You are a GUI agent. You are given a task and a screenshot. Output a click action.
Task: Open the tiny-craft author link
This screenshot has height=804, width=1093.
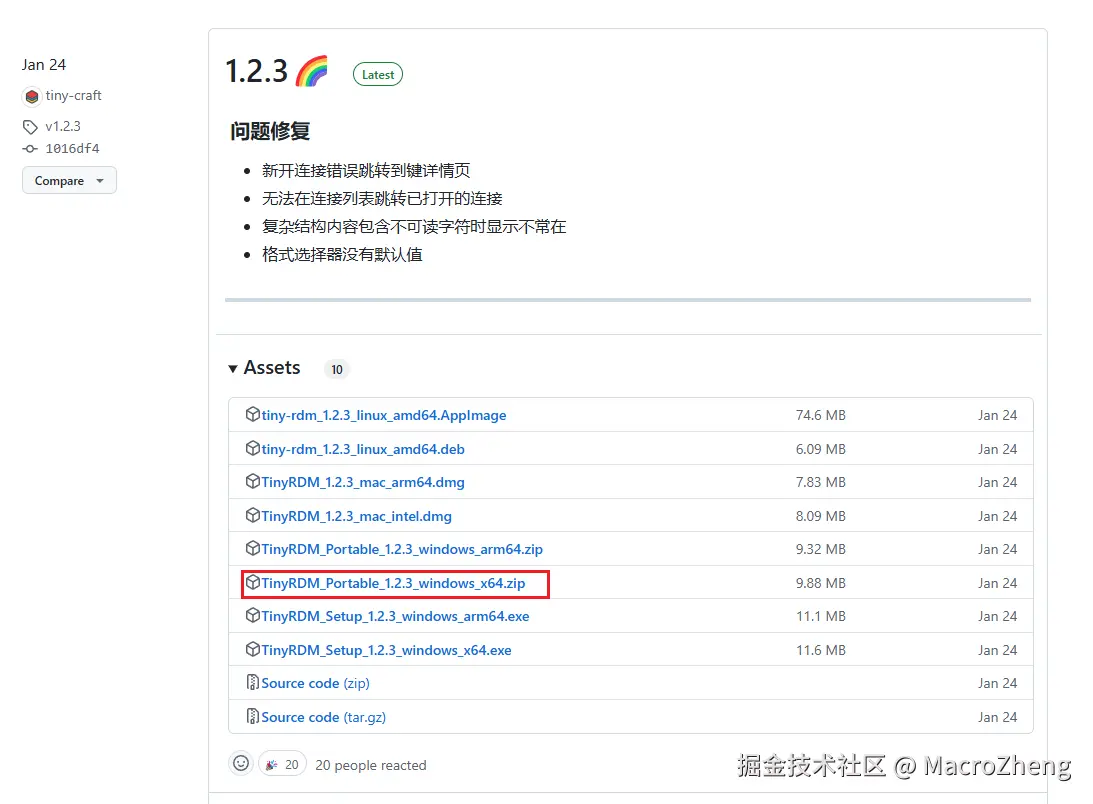pos(73,96)
